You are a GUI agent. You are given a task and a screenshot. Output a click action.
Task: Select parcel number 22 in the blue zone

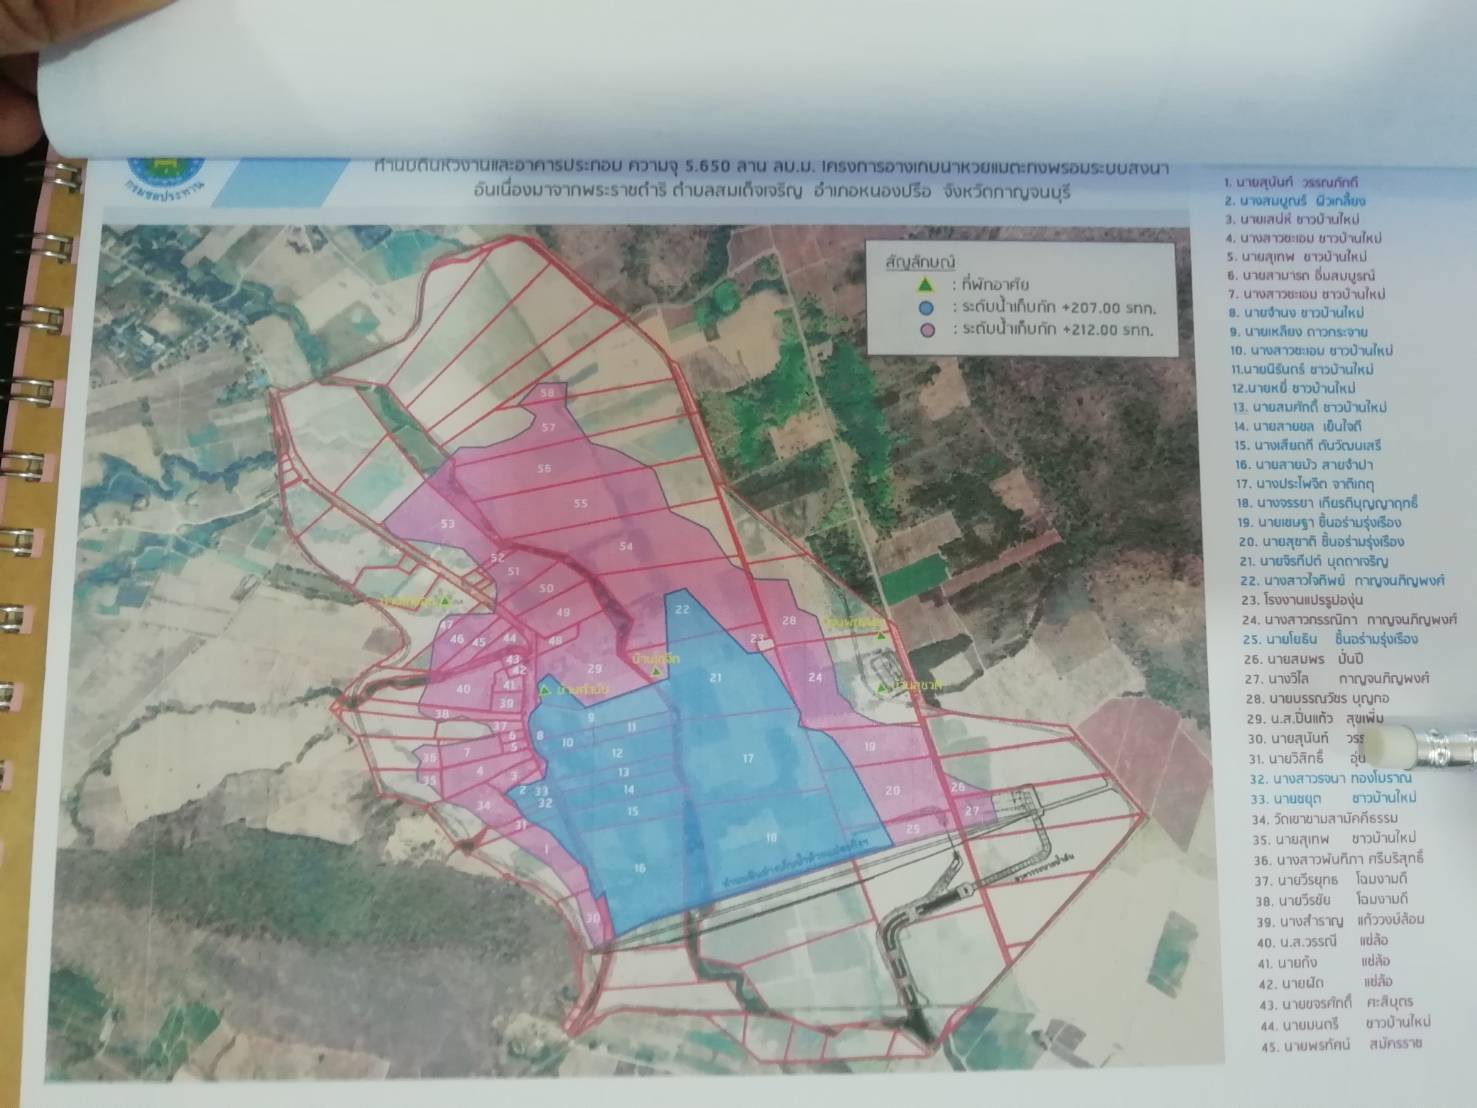682,609
